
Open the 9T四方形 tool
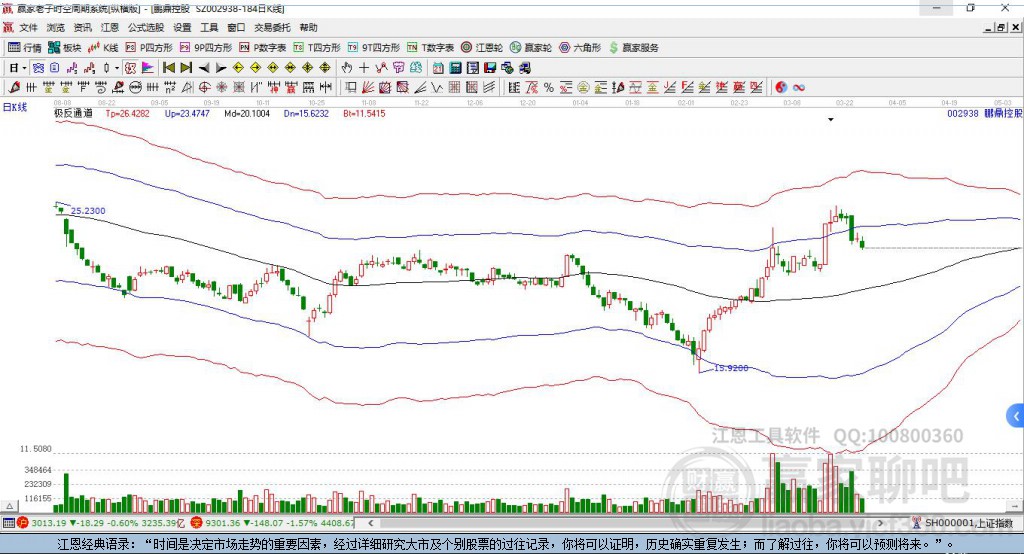click(x=373, y=48)
